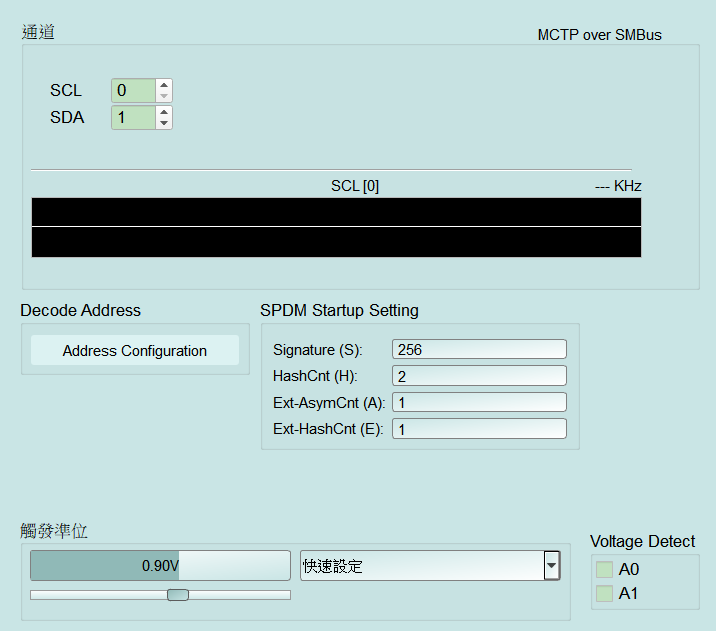
Task: Click the SDA channel value field
Action: point(134,117)
